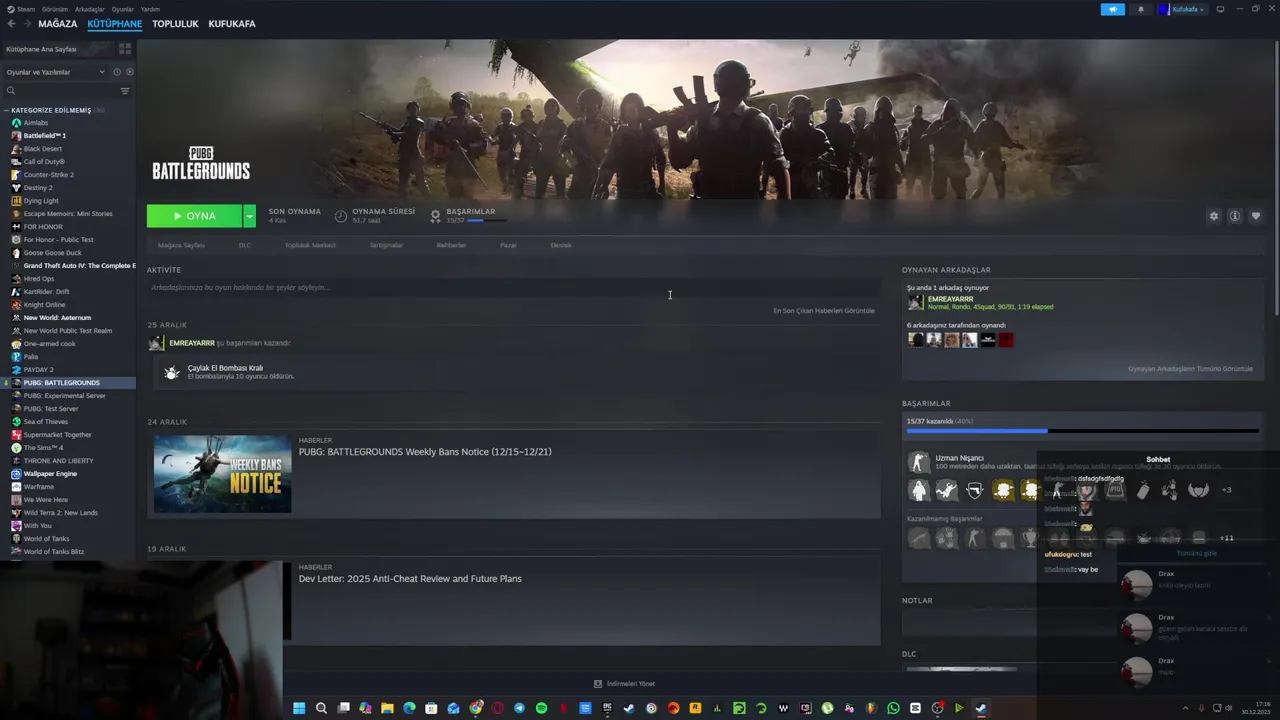The width and height of the screenshot is (1280, 720).
Task: Open WhatsApp from the taskbar
Action: click(x=893, y=708)
